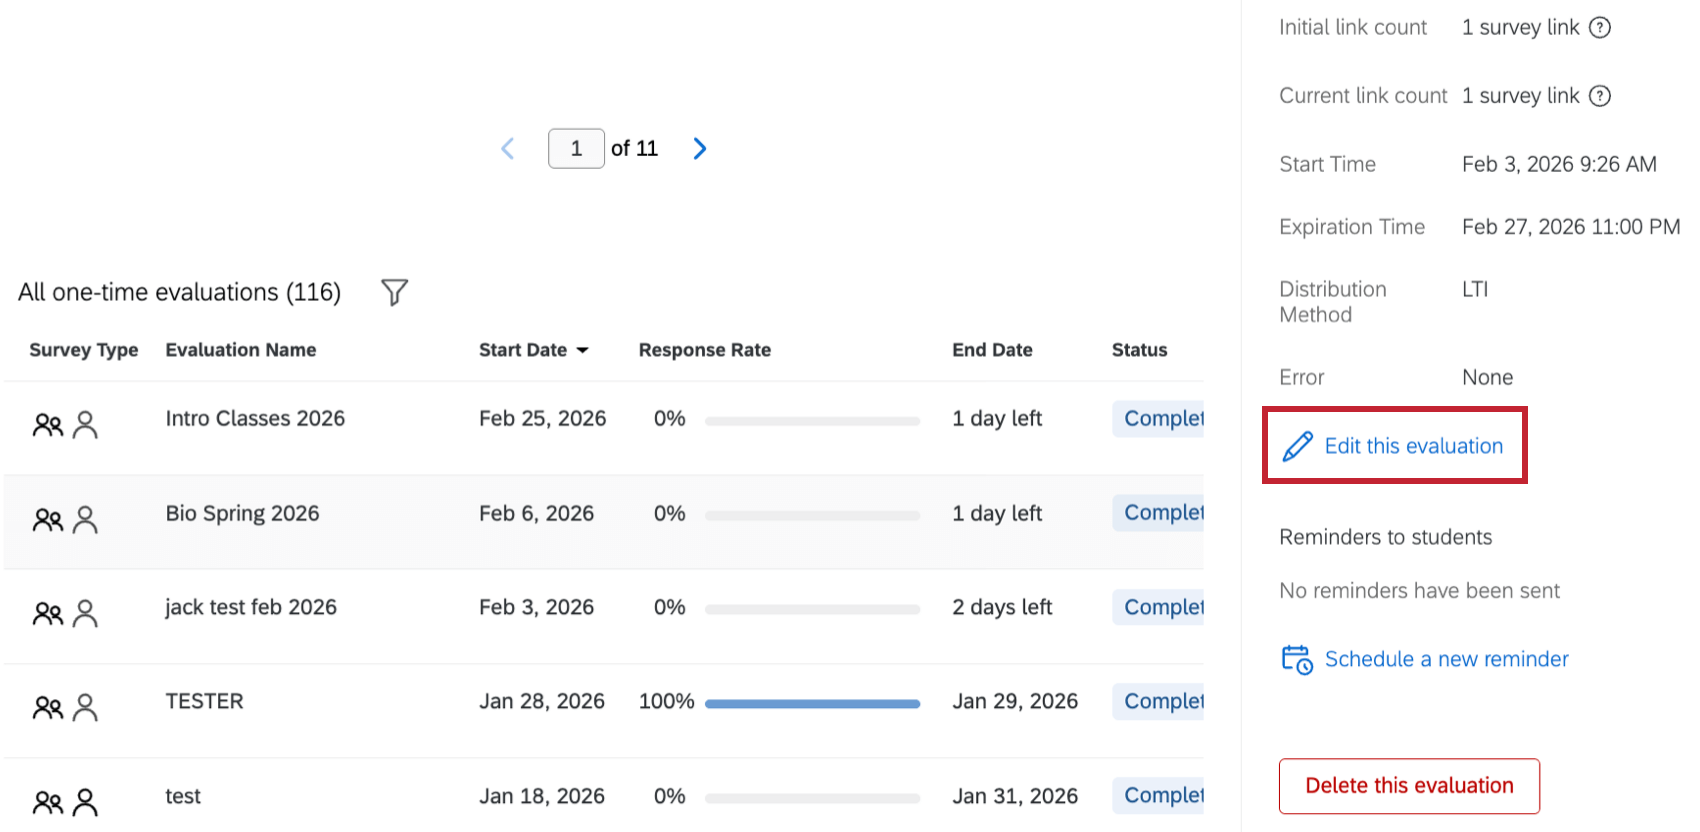Select the Bio Spring 2026 evaluation row
The width and height of the screenshot is (1700, 832).
coord(242,514)
